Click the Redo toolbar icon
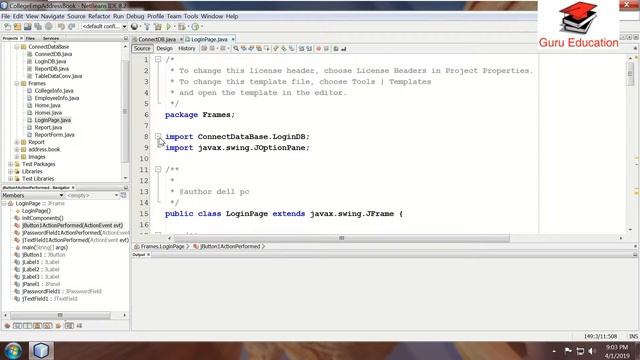 click(71, 27)
